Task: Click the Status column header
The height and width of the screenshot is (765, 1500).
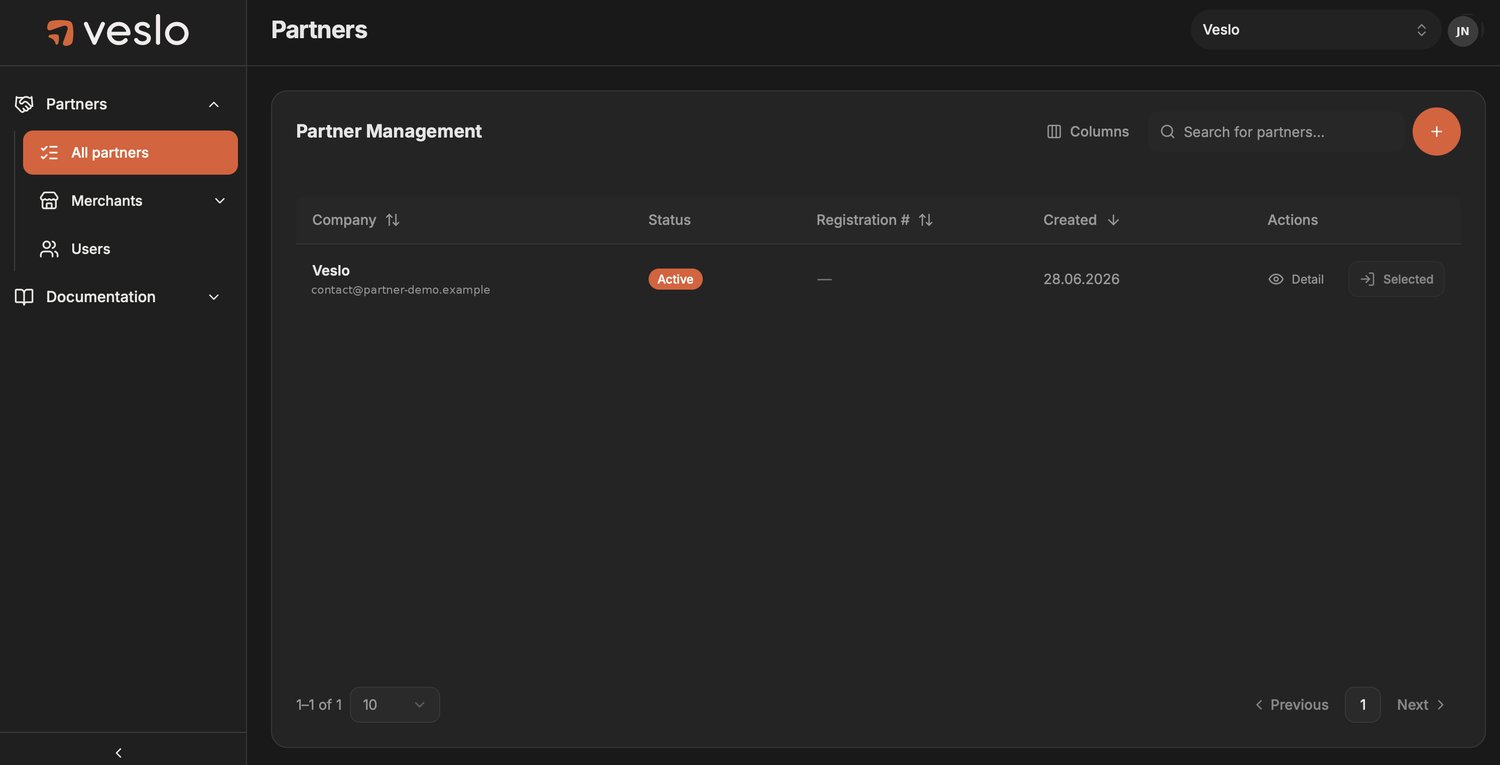Action: (x=669, y=220)
